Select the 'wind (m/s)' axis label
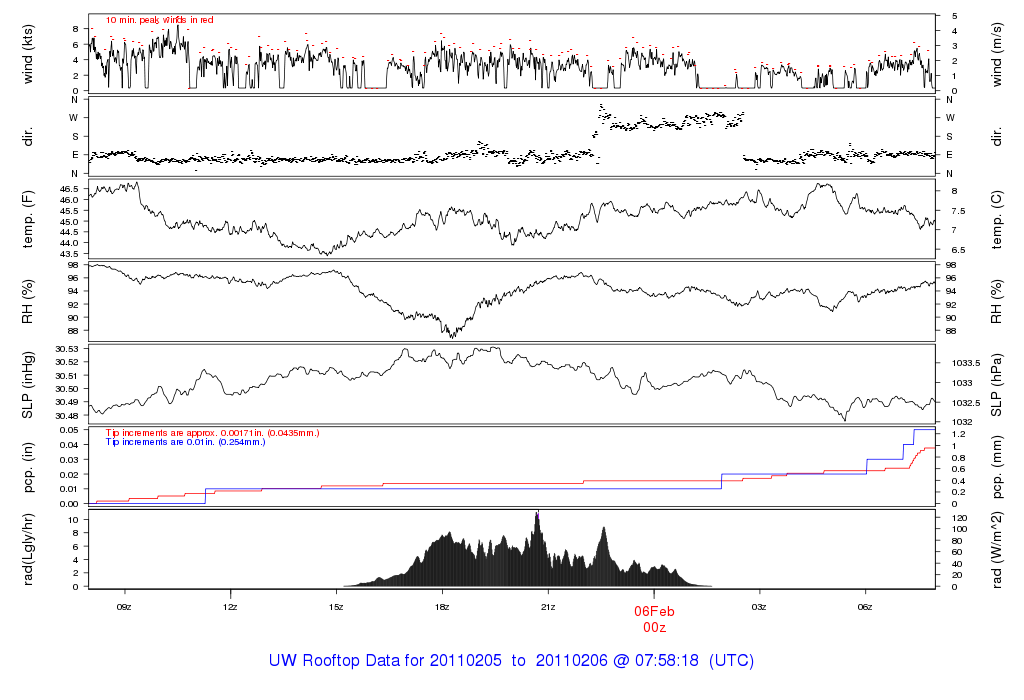 (x=997, y=55)
